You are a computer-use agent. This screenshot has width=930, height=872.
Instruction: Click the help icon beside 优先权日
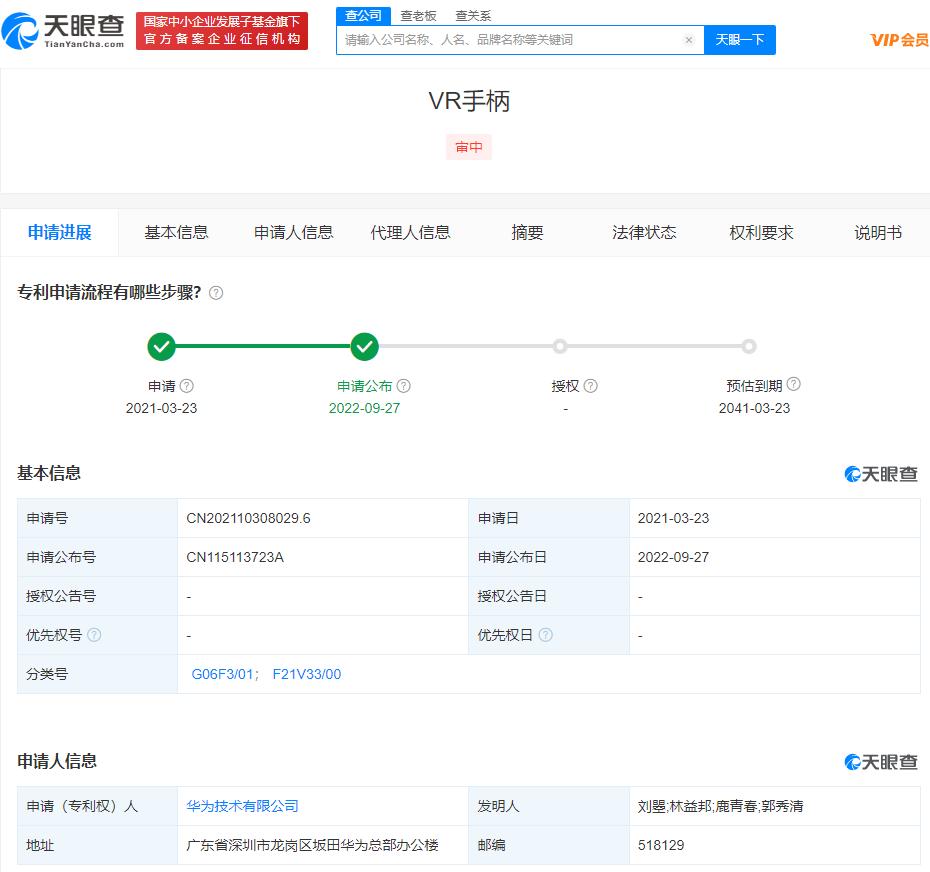pyautogui.click(x=545, y=635)
